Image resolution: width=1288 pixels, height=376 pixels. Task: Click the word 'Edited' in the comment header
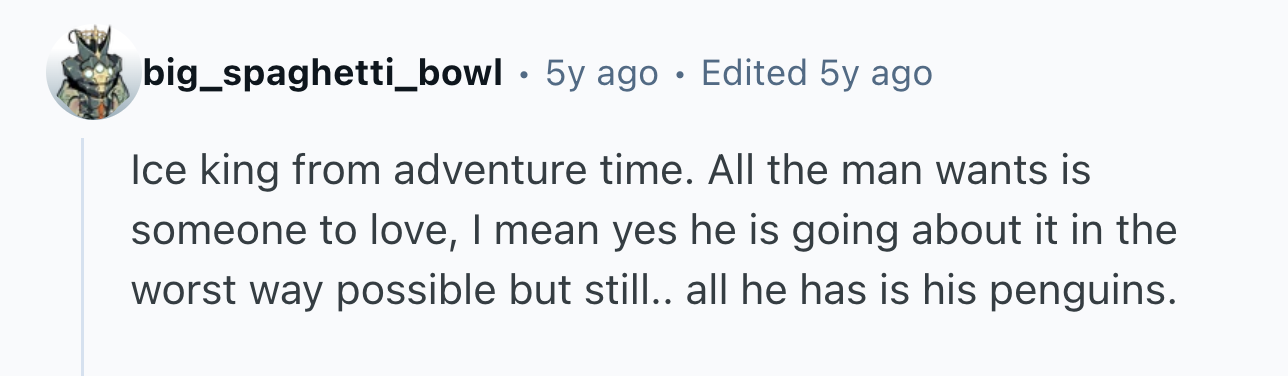coord(754,73)
